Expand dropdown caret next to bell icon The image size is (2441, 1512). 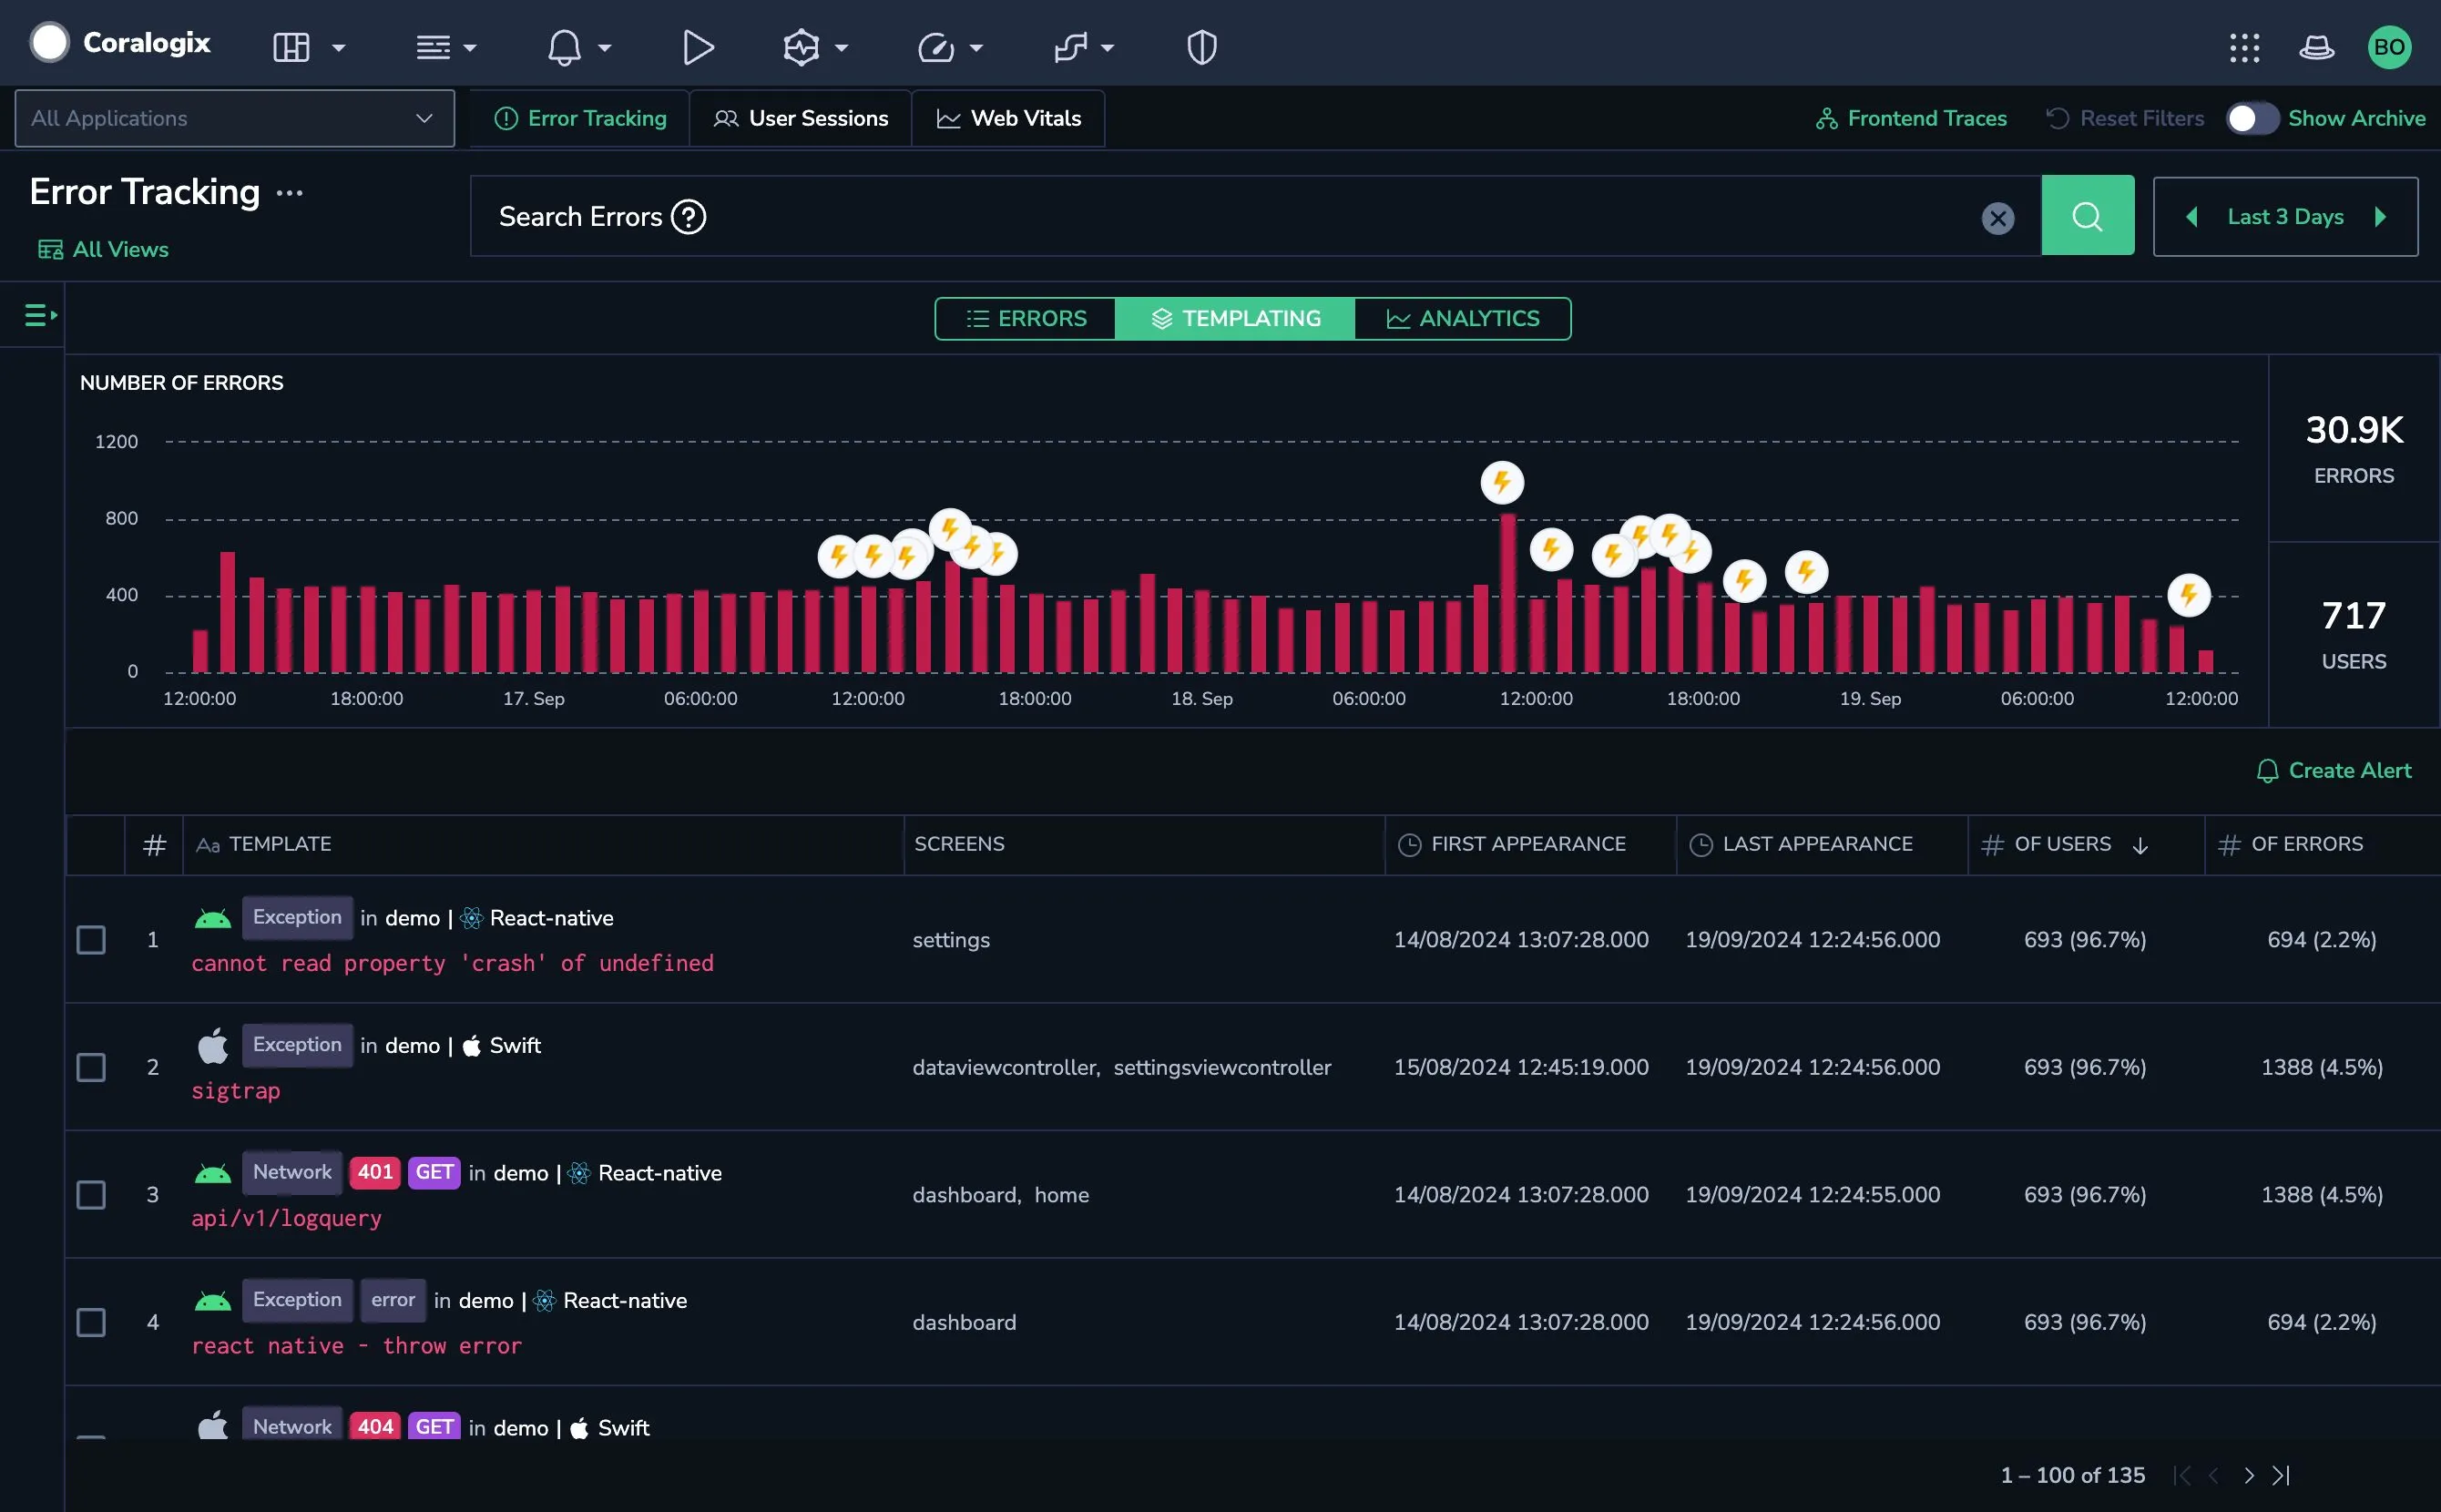pyautogui.click(x=604, y=48)
